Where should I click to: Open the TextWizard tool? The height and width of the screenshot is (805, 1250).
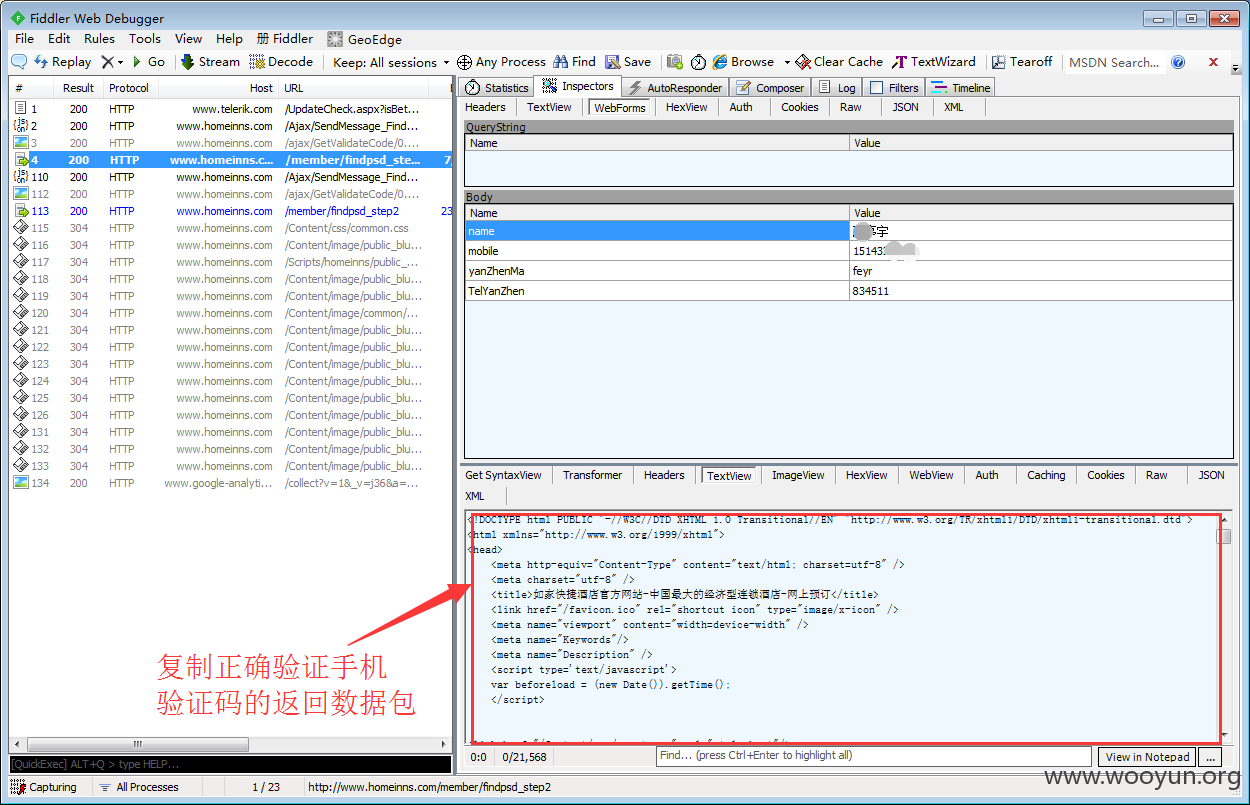pos(933,62)
